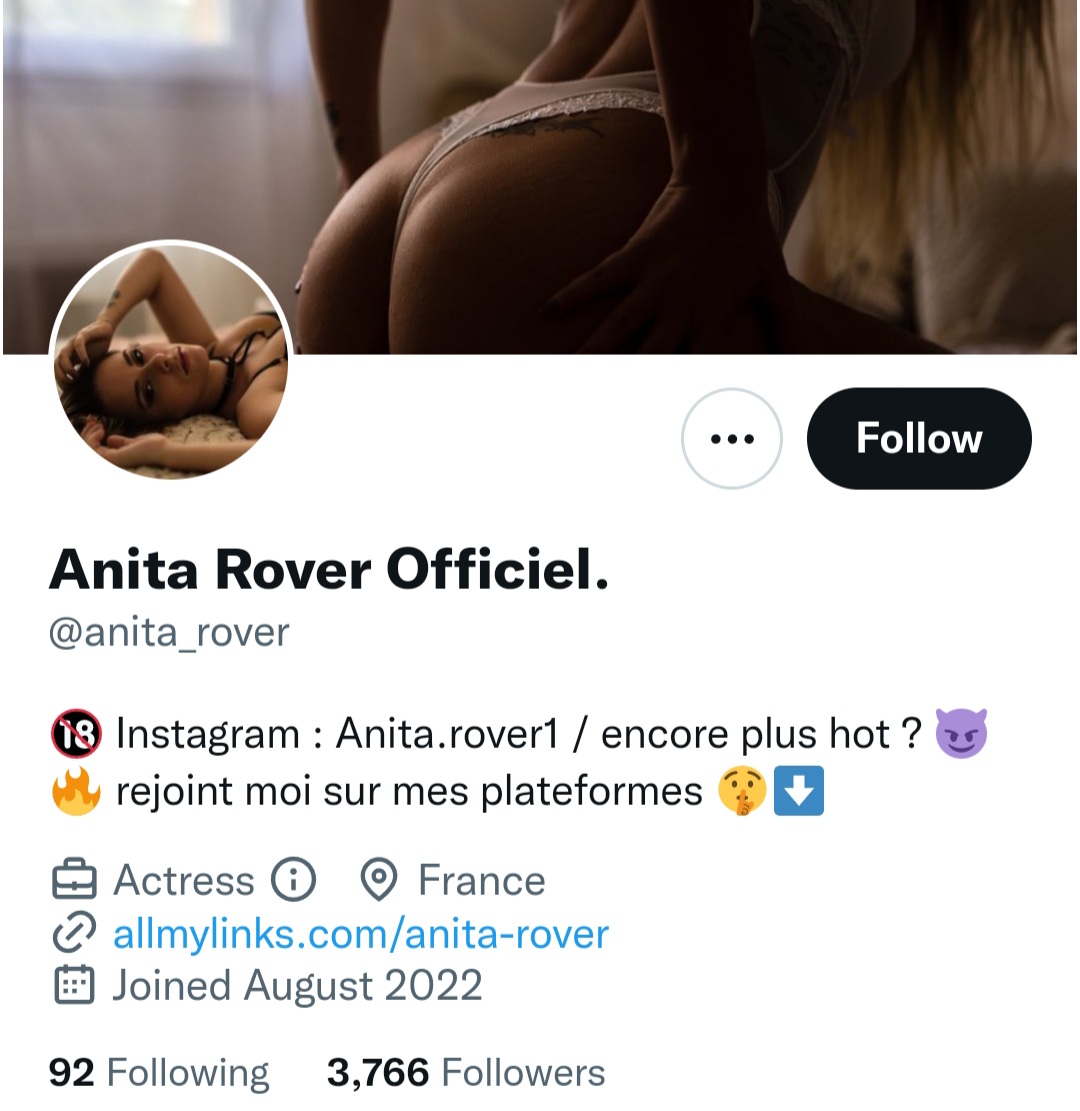View the 3,766 Followers list
1080x1111 pixels.
(466, 1073)
